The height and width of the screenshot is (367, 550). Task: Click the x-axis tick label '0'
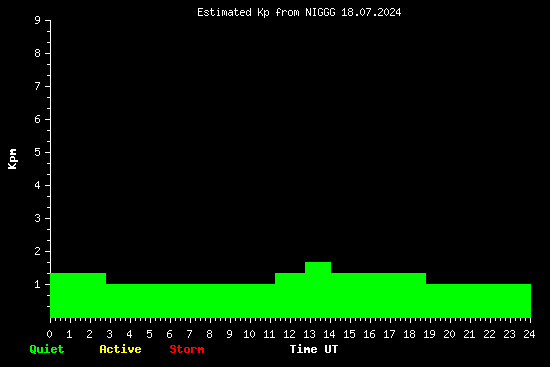coord(49,334)
